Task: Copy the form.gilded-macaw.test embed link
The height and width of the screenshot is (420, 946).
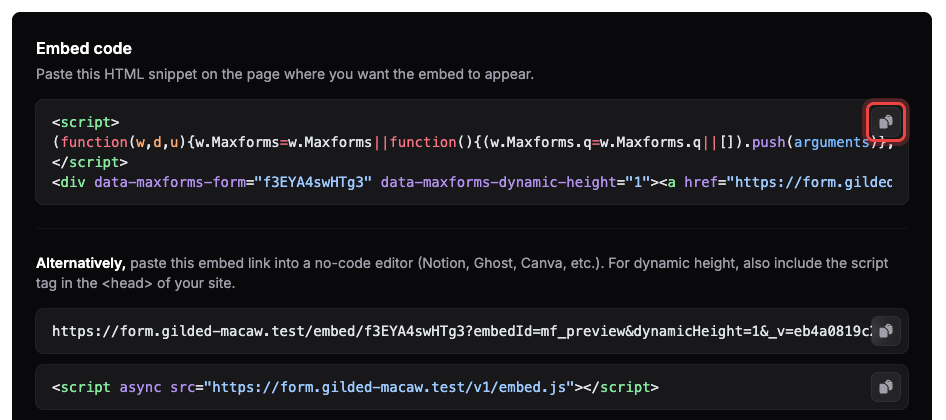Action: pos(886,331)
